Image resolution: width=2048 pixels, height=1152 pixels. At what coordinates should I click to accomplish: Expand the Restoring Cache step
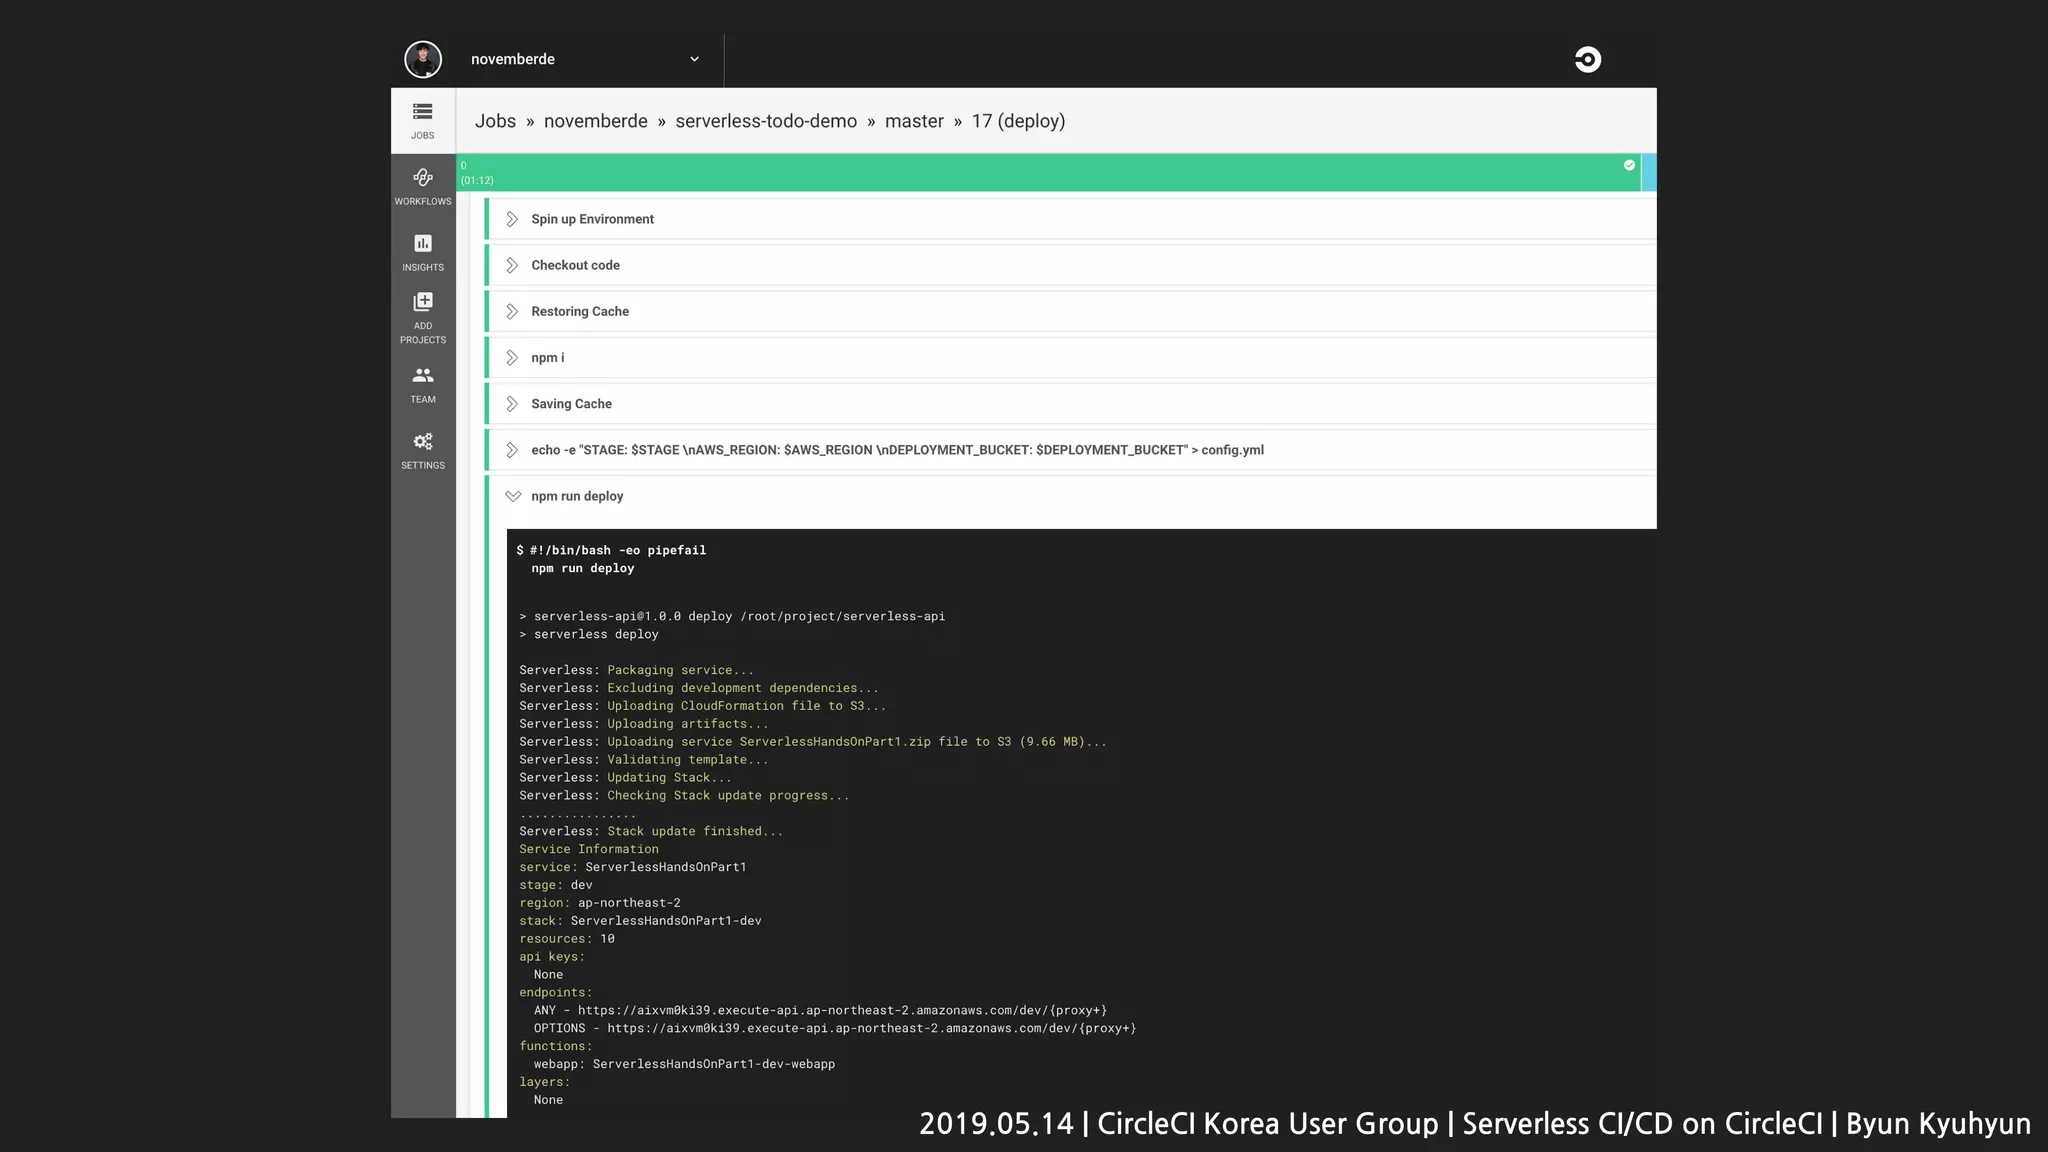point(512,311)
